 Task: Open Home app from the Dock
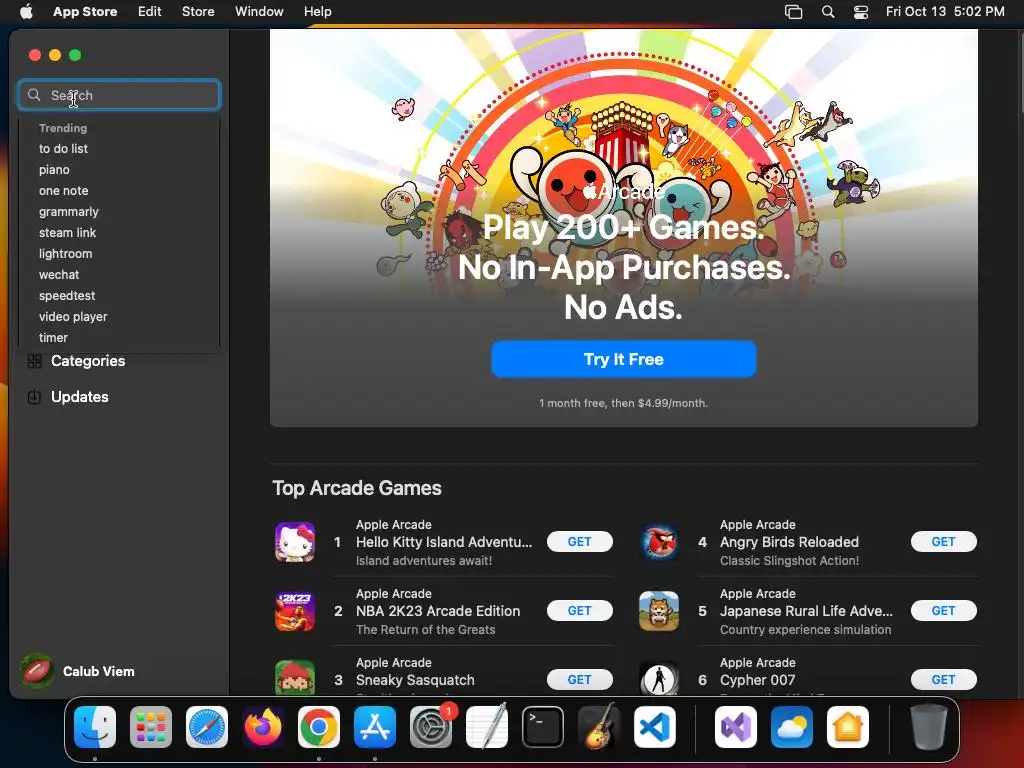tap(848, 727)
